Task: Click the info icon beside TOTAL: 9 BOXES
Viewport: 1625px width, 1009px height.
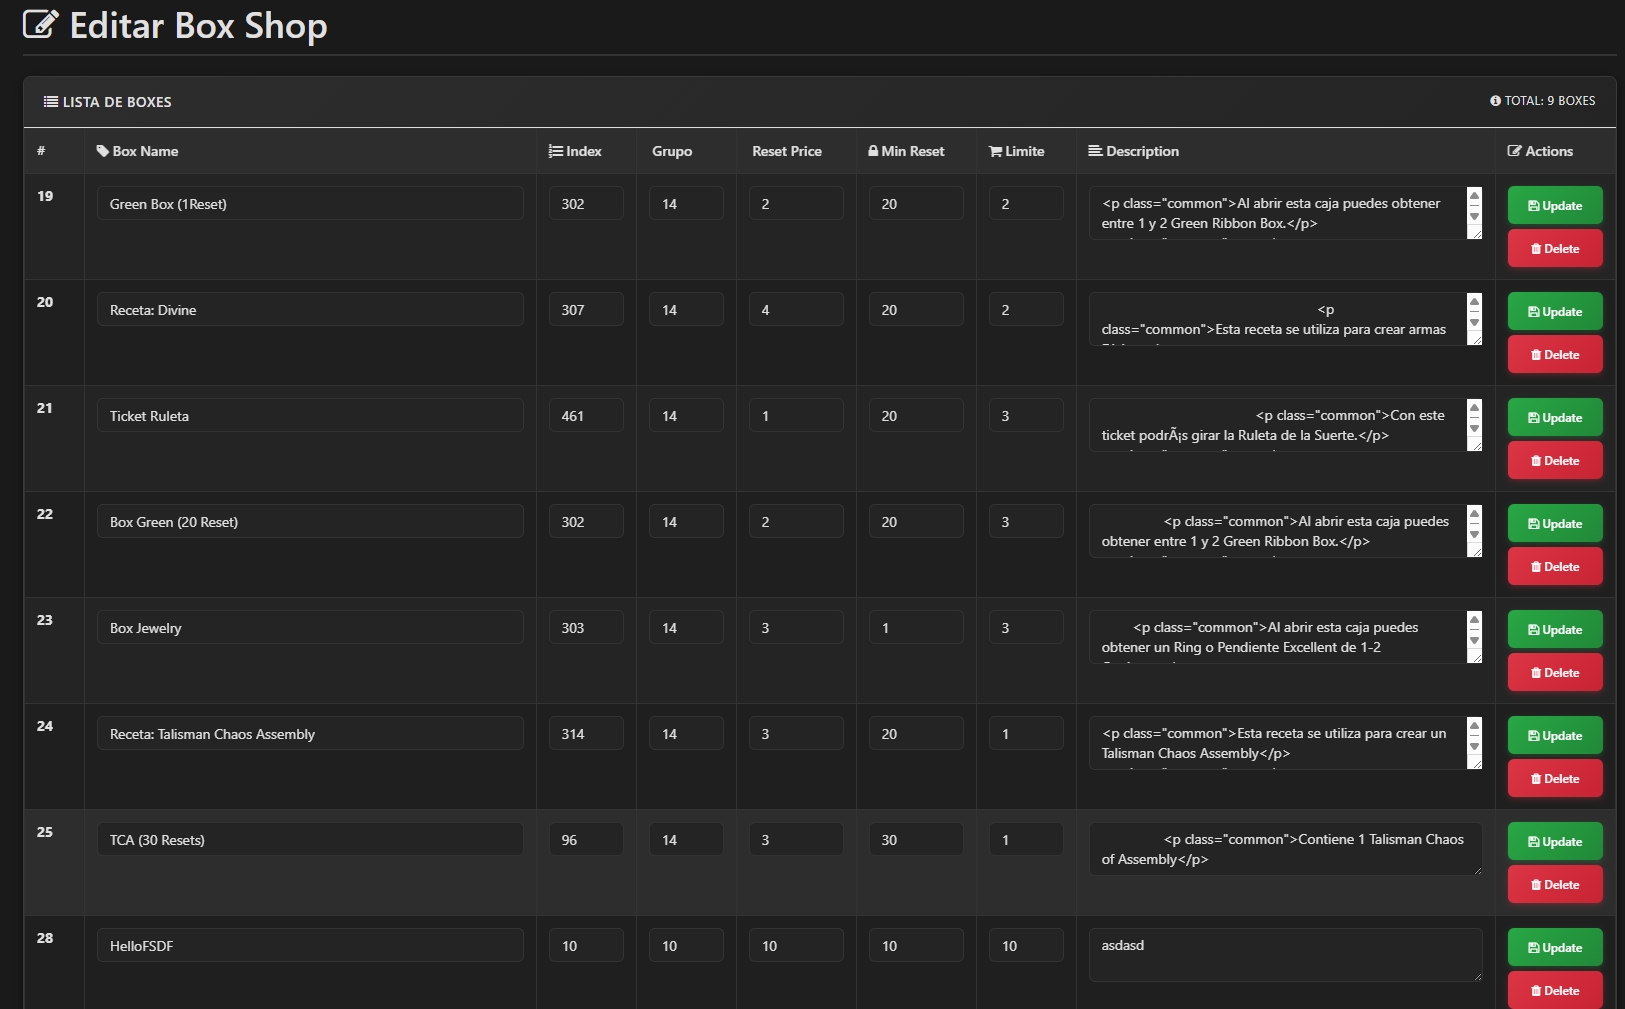Action: click(x=1495, y=101)
